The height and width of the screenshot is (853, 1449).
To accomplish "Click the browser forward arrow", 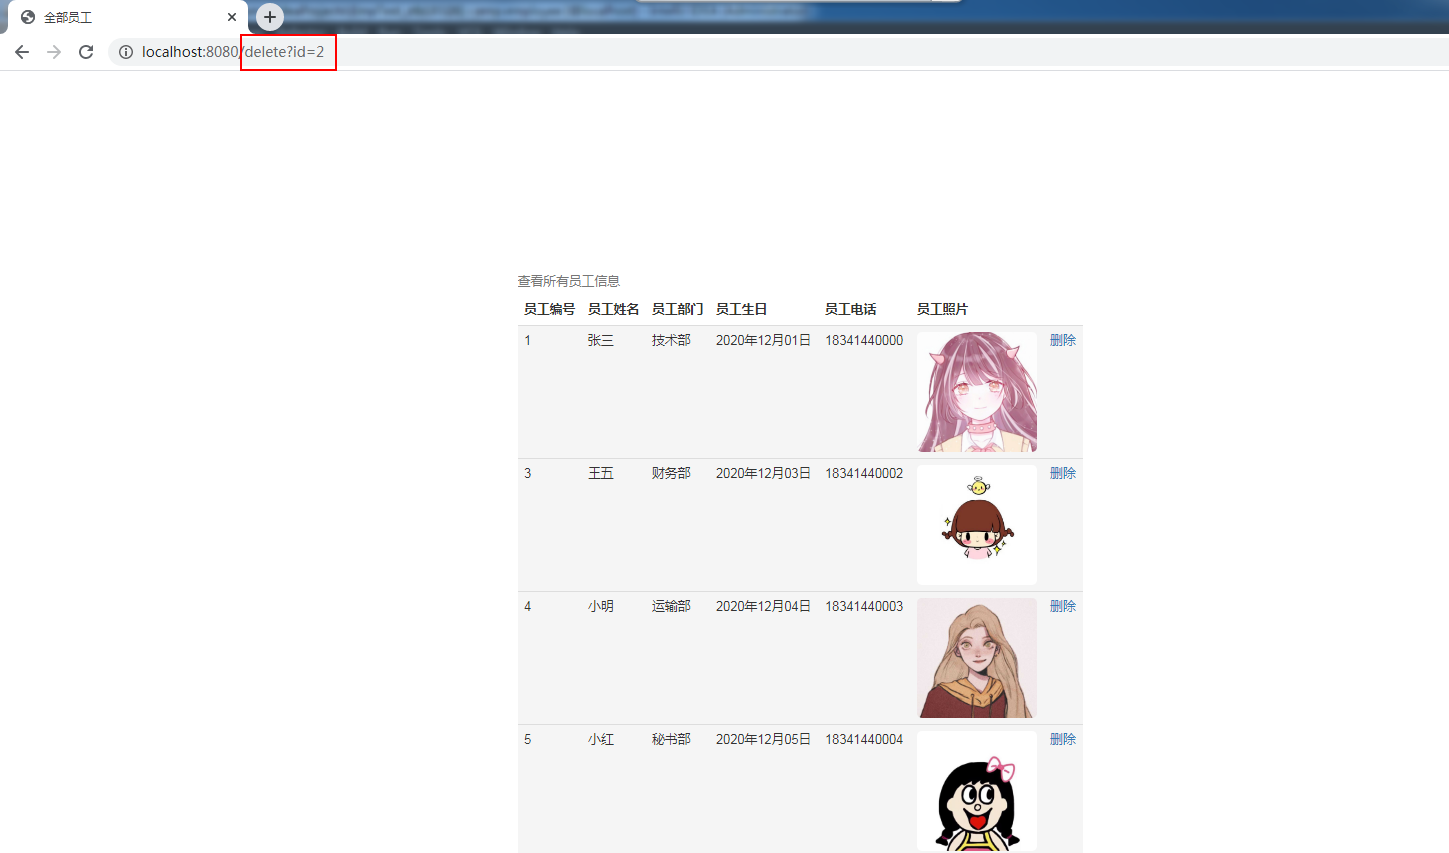I will pos(54,52).
